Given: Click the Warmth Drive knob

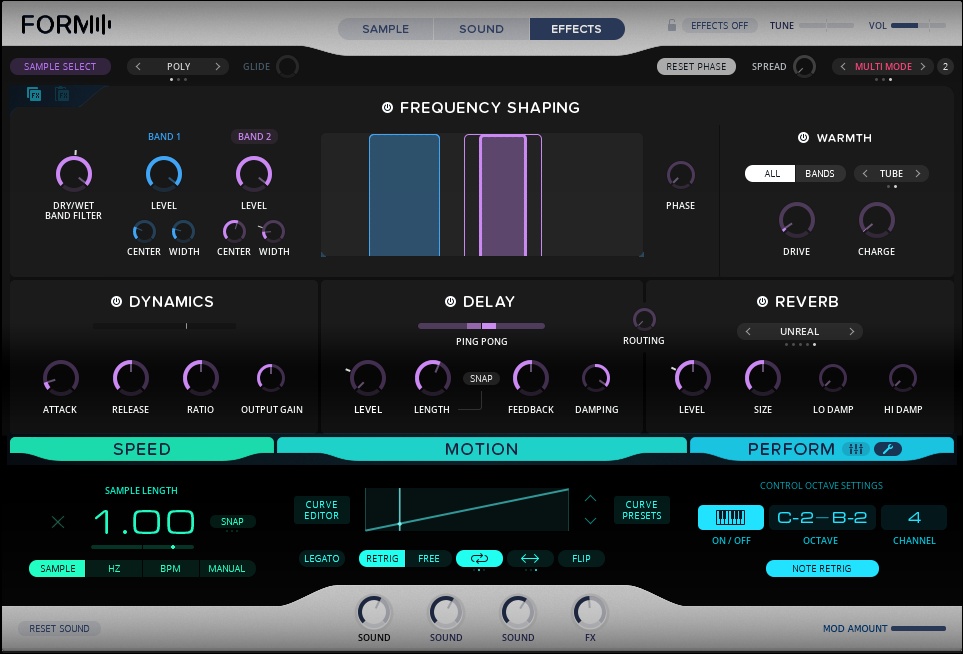Looking at the screenshot, I should point(797,220).
